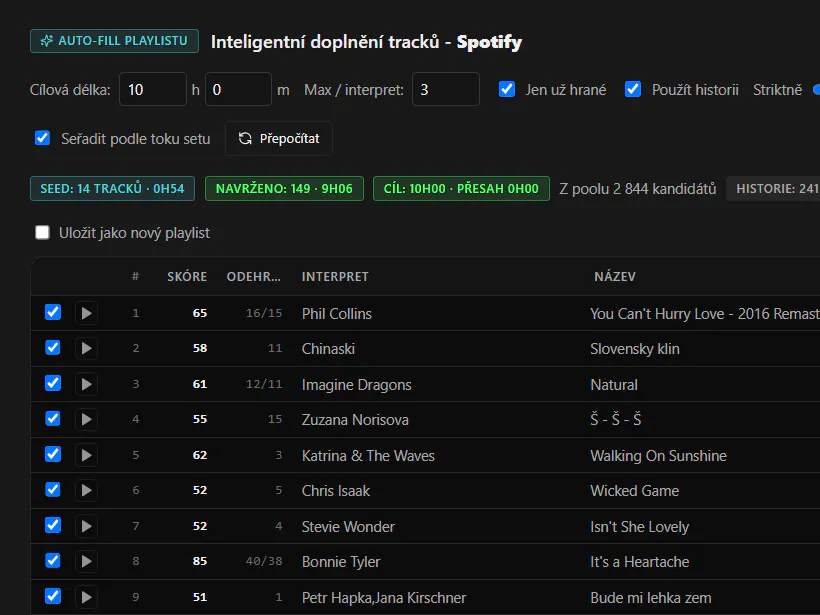820x615 pixels.
Task: Select Petr Hapka,Jana Kirschner artist cell
Action: (x=384, y=598)
